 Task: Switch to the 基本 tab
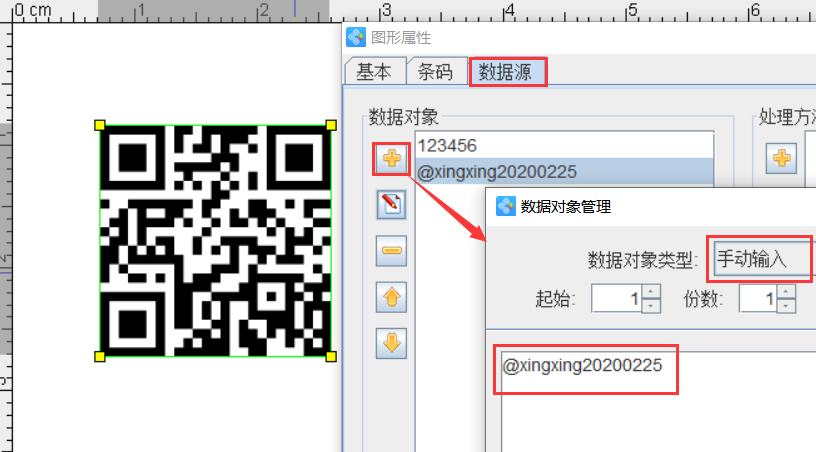click(374, 72)
